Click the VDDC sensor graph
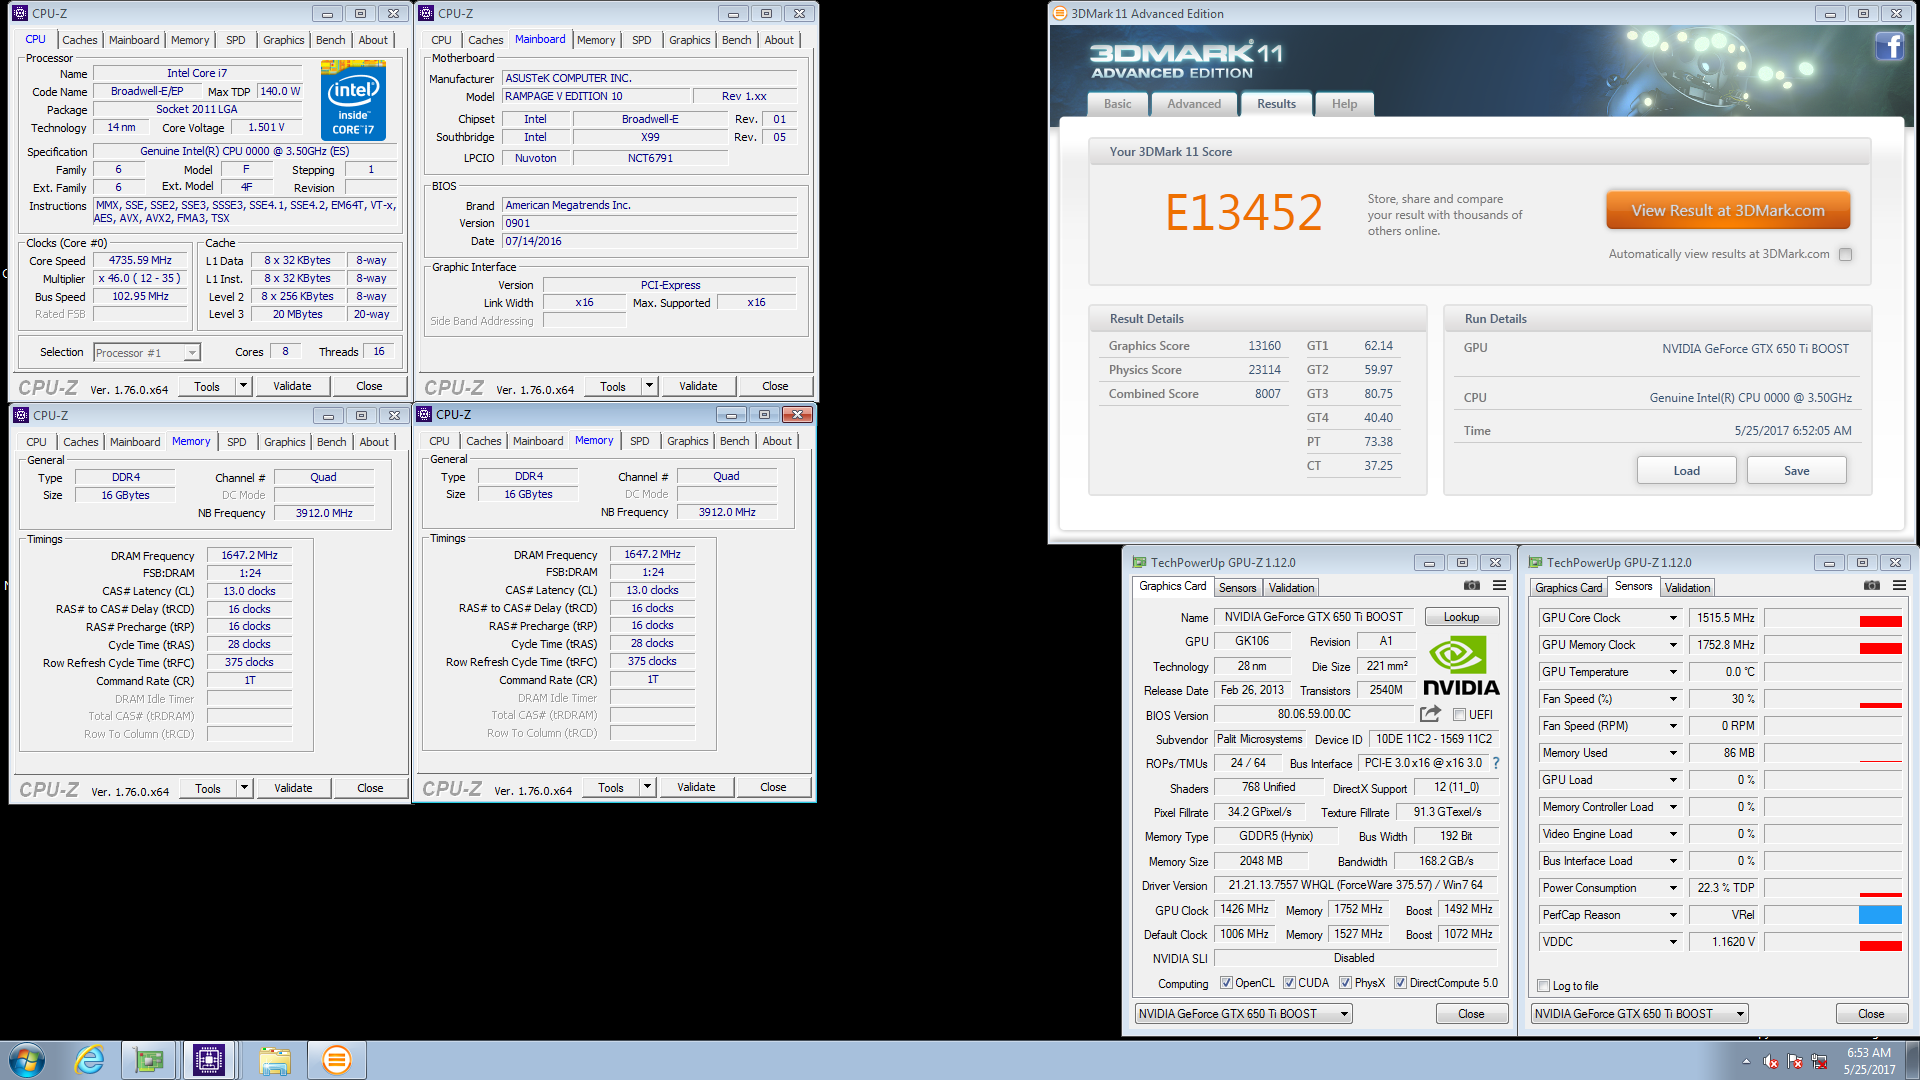The width and height of the screenshot is (1920, 1080). click(x=1833, y=942)
